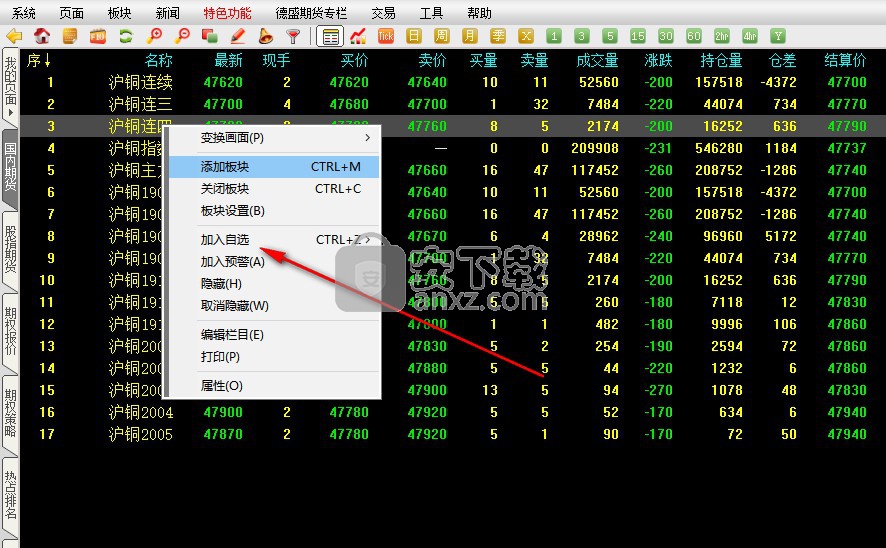Click the red funnel filter icon

tap(293, 36)
